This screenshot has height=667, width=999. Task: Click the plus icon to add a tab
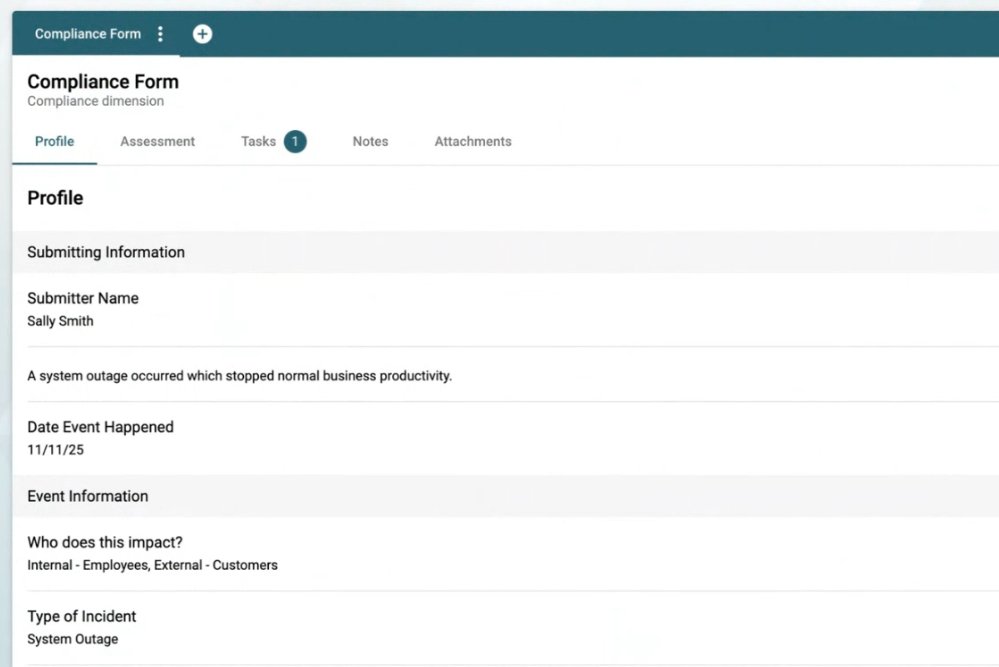pyautogui.click(x=202, y=34)
